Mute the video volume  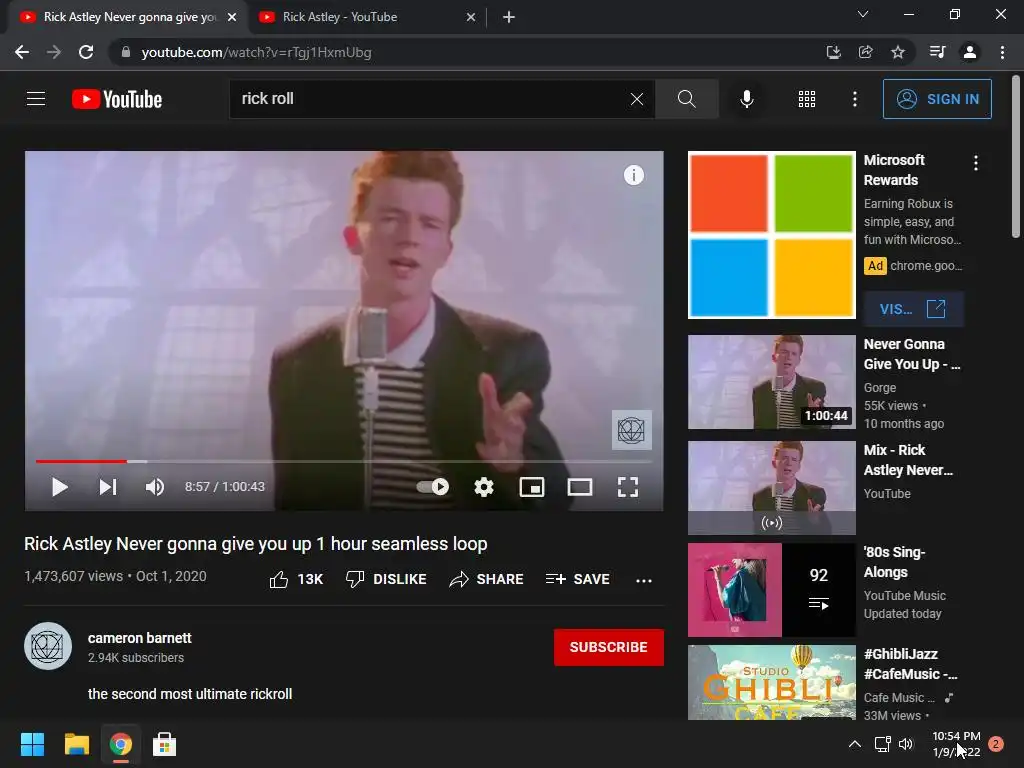155,487
